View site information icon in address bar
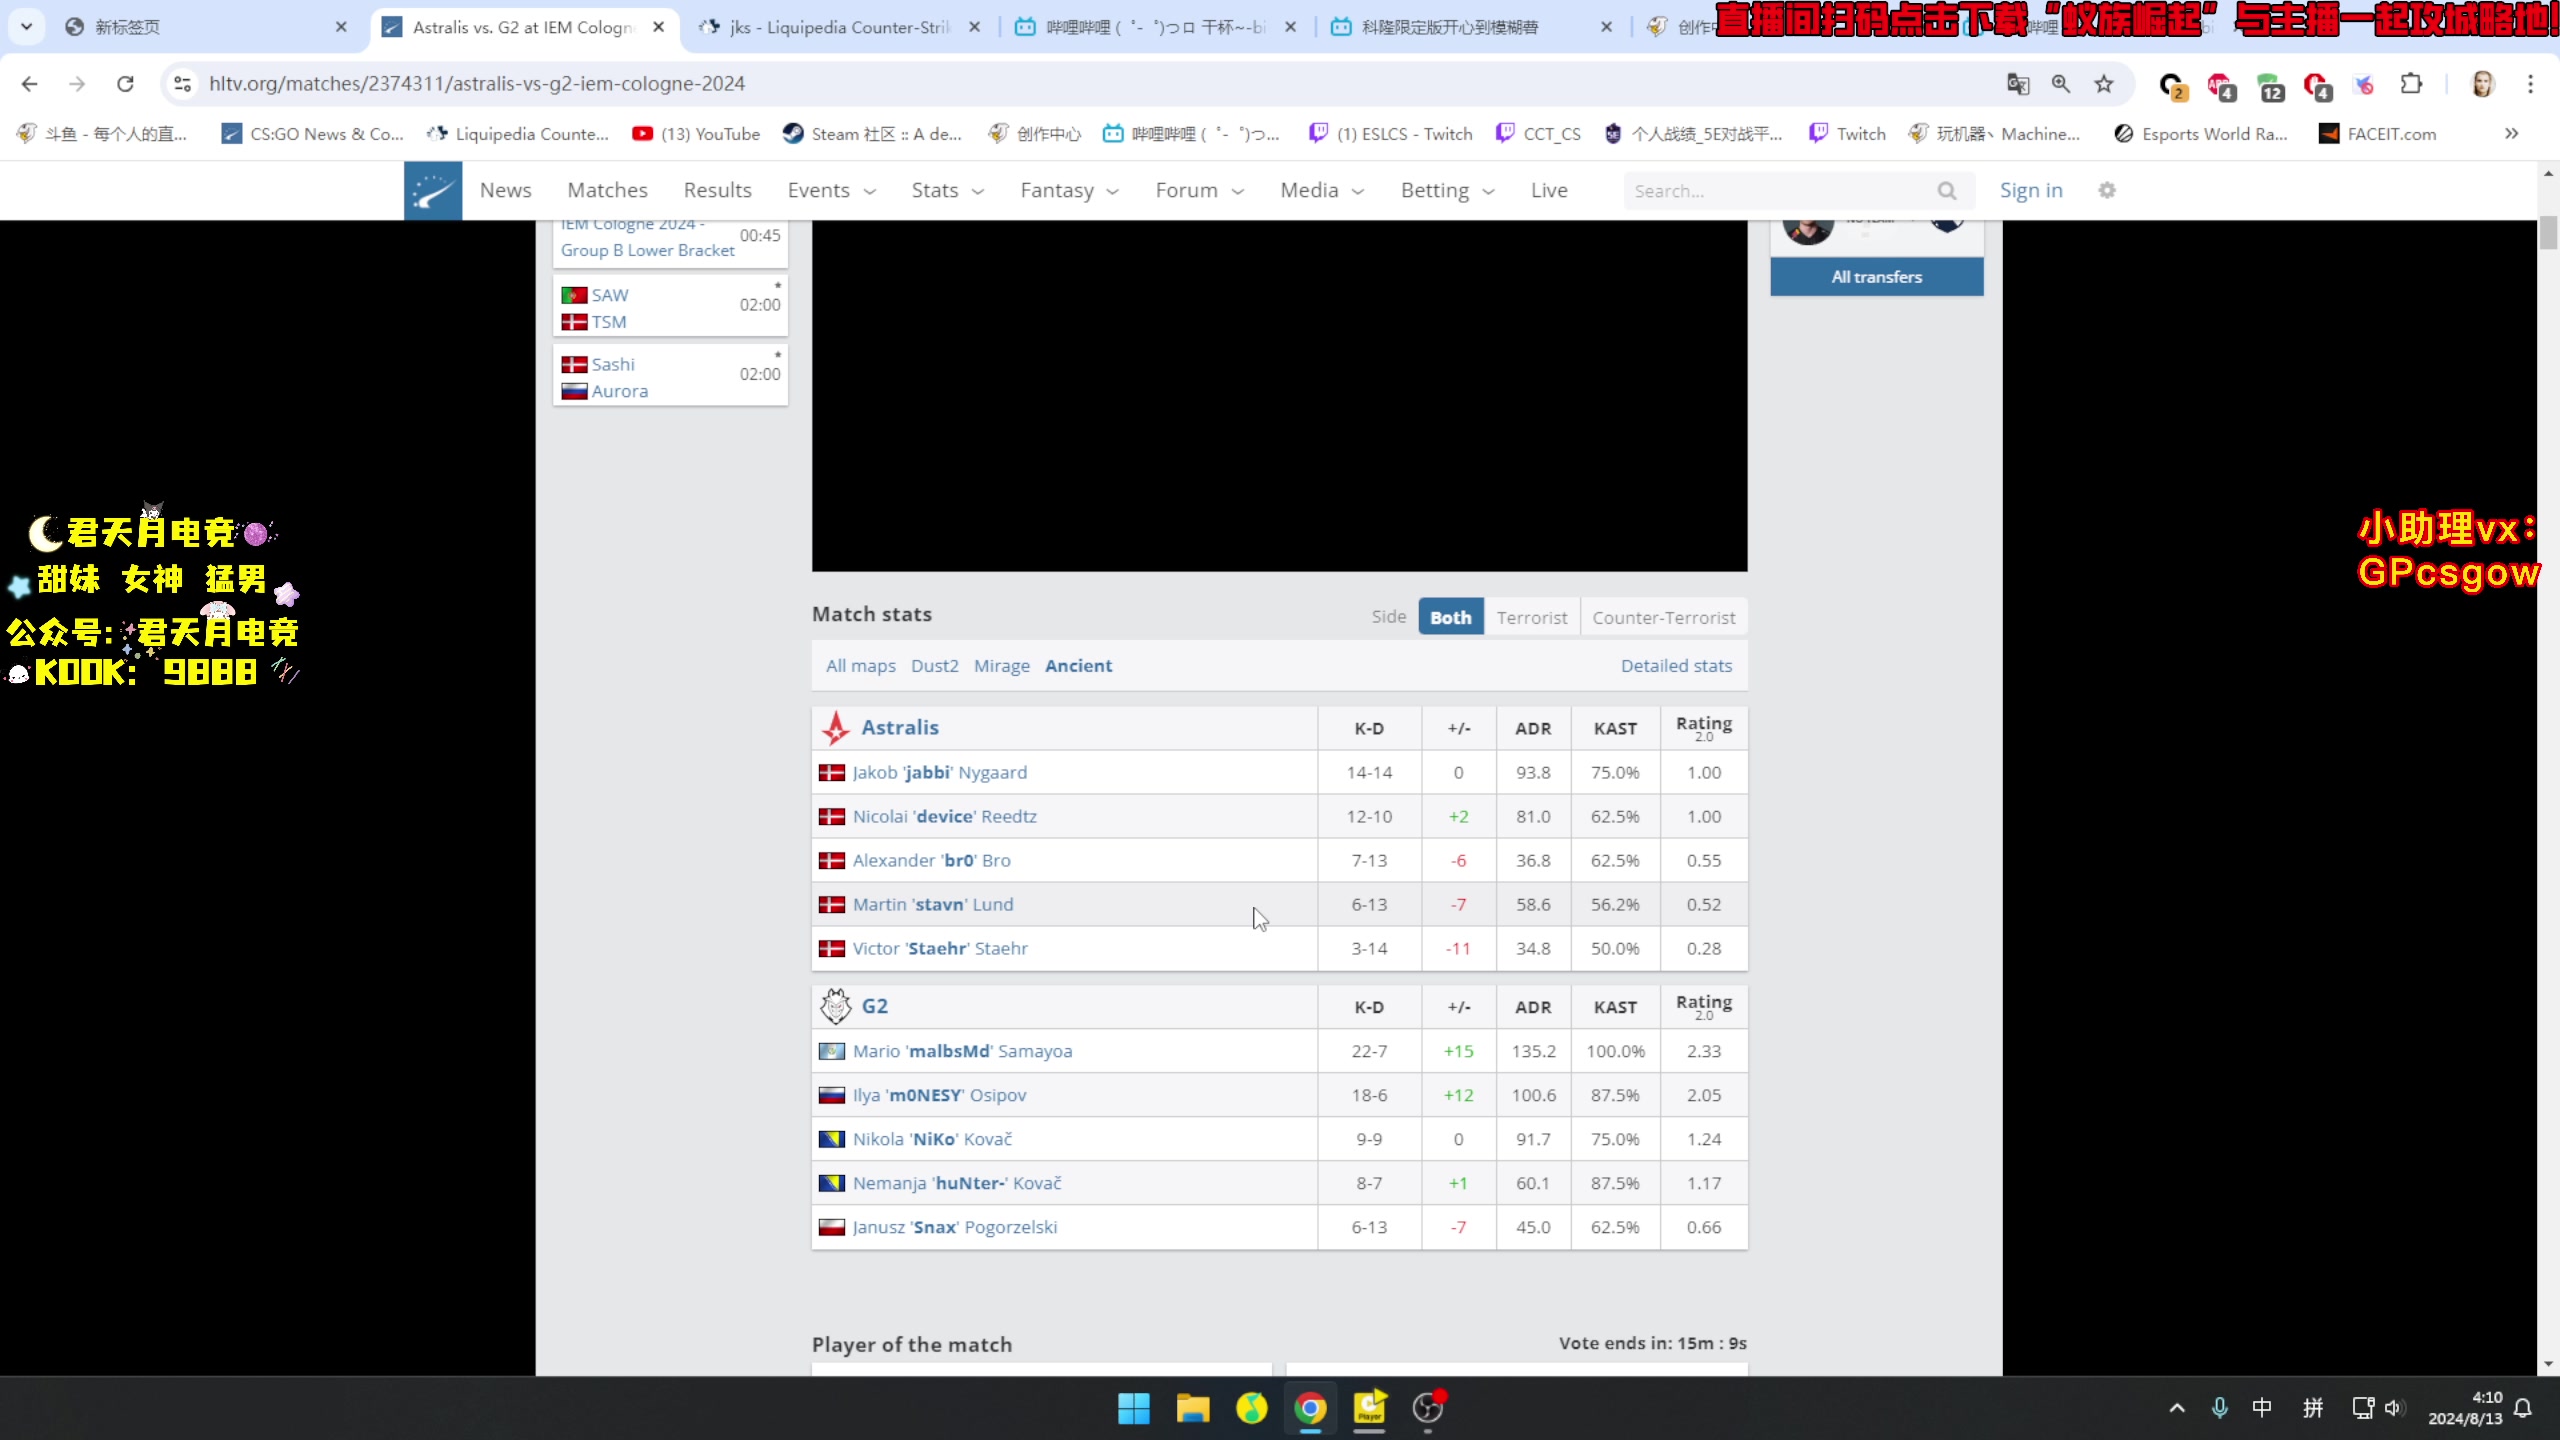This screenshot has height=1440, width=2560. tap(182, 84)
